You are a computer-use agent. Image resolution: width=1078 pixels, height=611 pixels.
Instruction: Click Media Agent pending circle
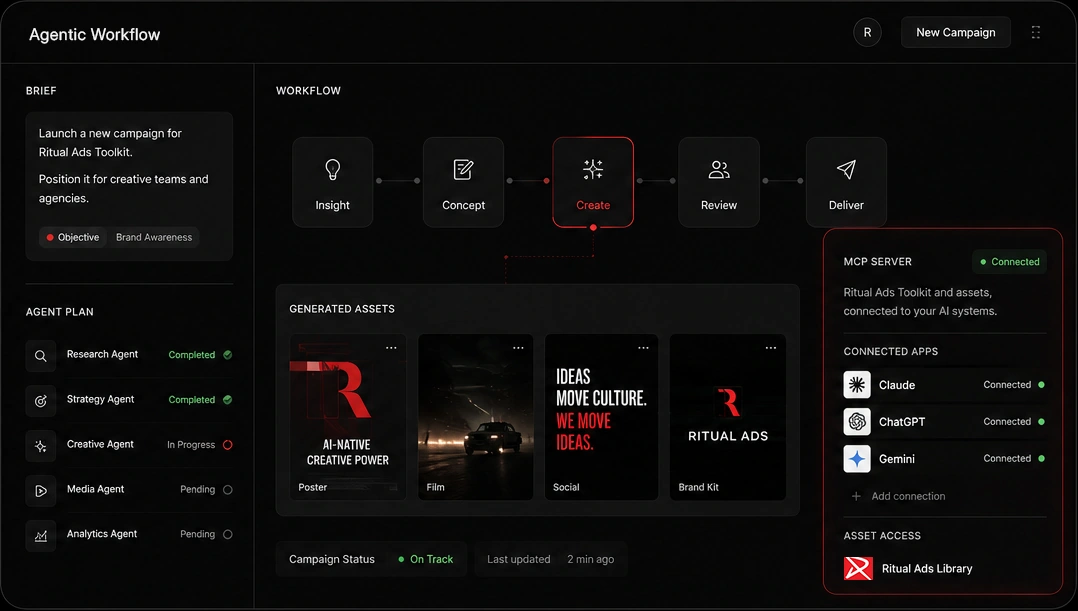228,489
